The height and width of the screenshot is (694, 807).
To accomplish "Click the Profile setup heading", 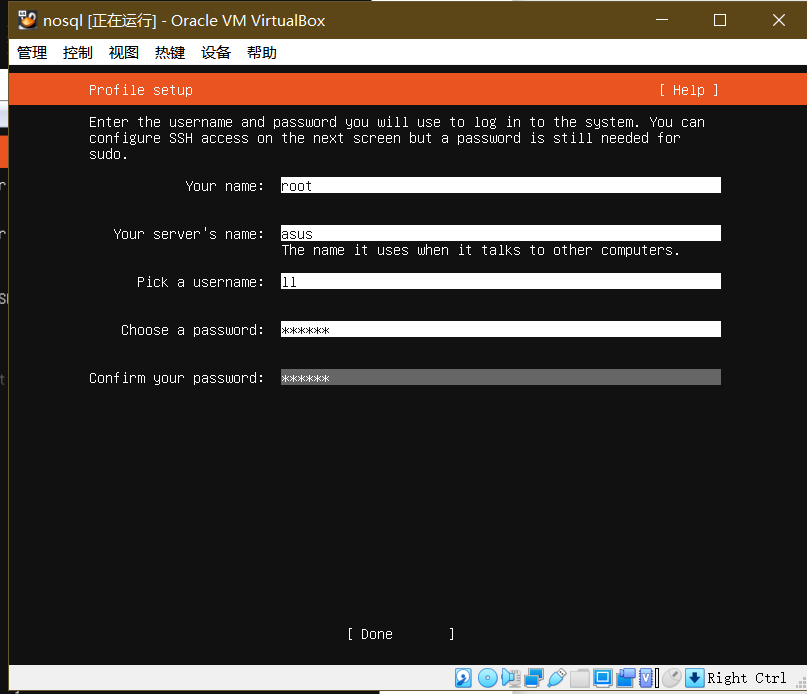I will tap(141, 90).
